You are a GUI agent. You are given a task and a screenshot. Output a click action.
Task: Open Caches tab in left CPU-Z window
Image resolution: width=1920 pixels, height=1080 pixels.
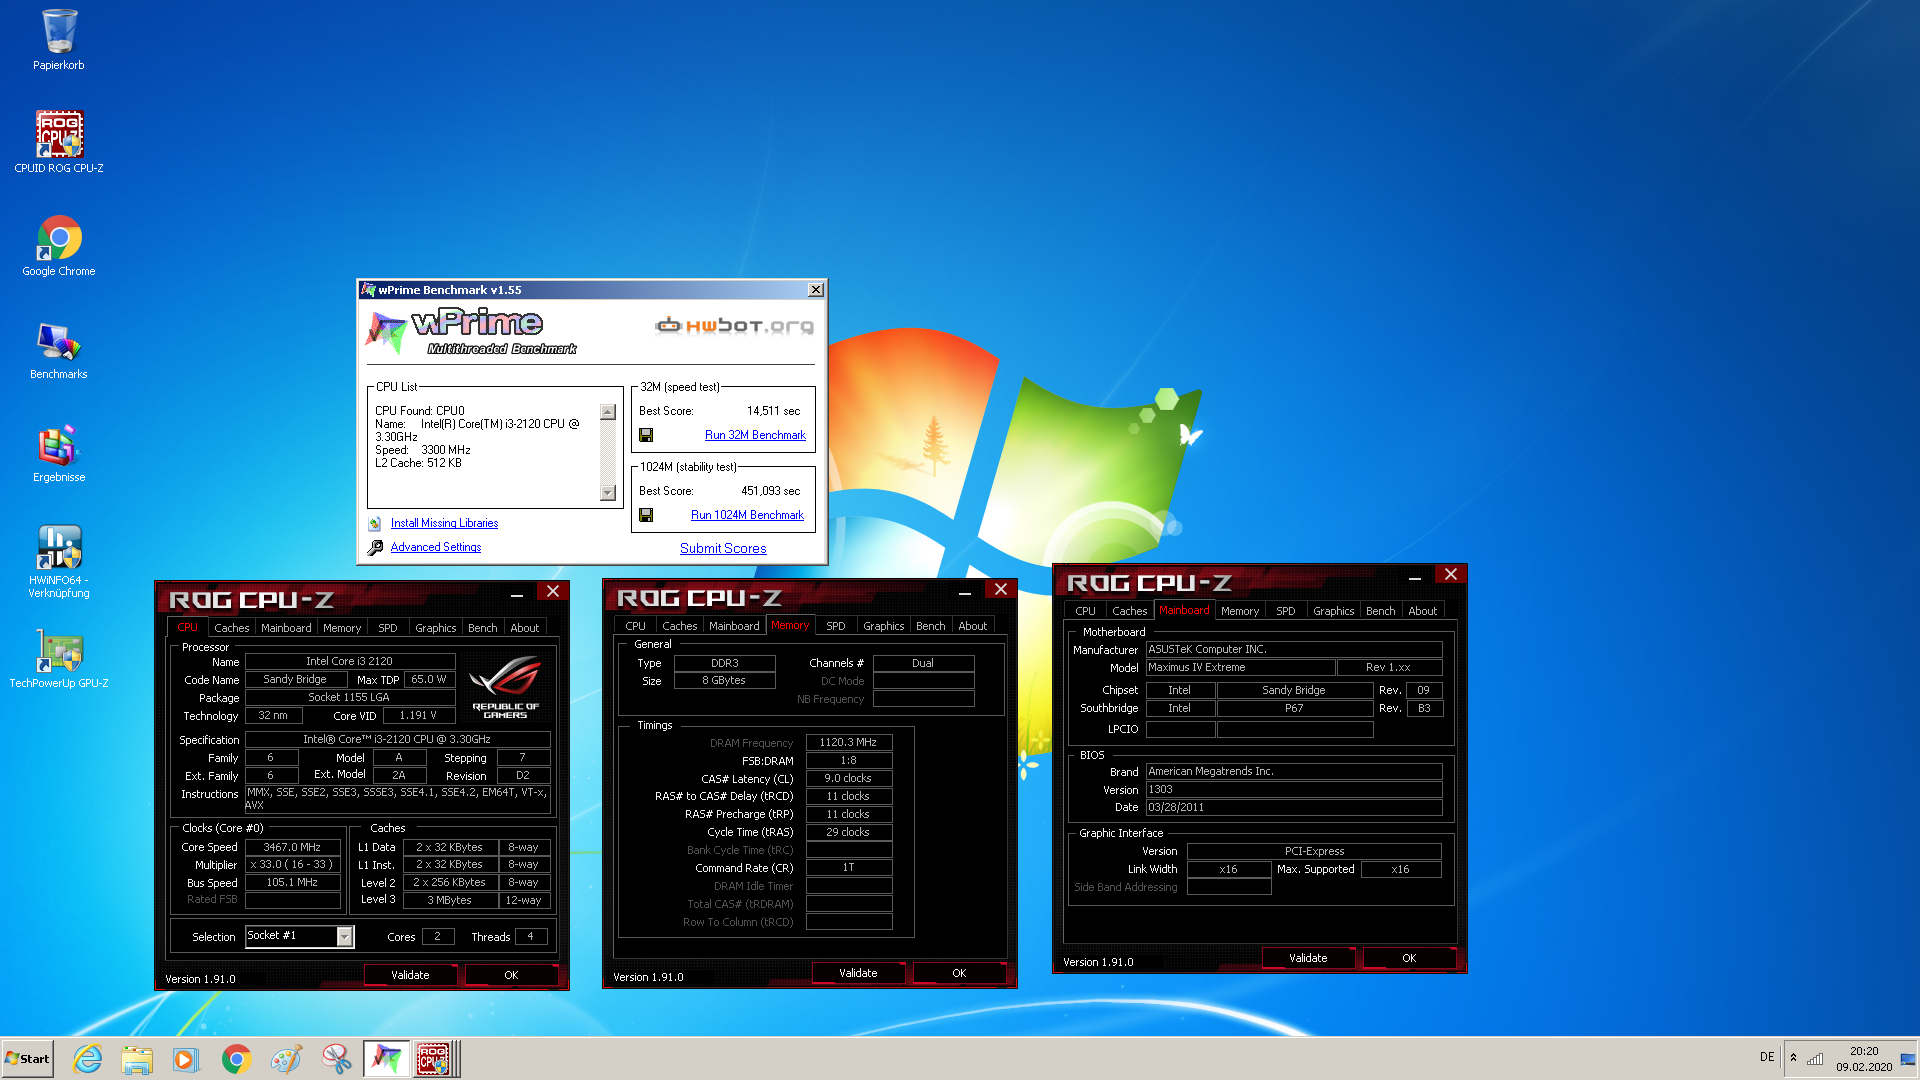click(231, 628)
